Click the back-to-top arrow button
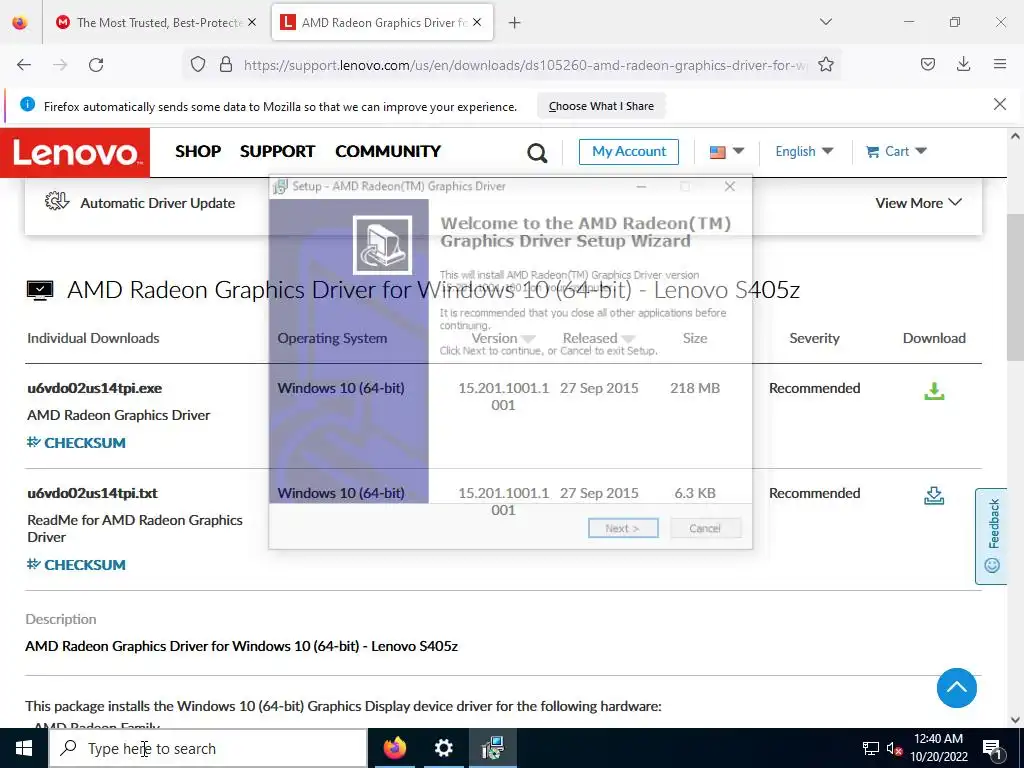 point(956,688)
